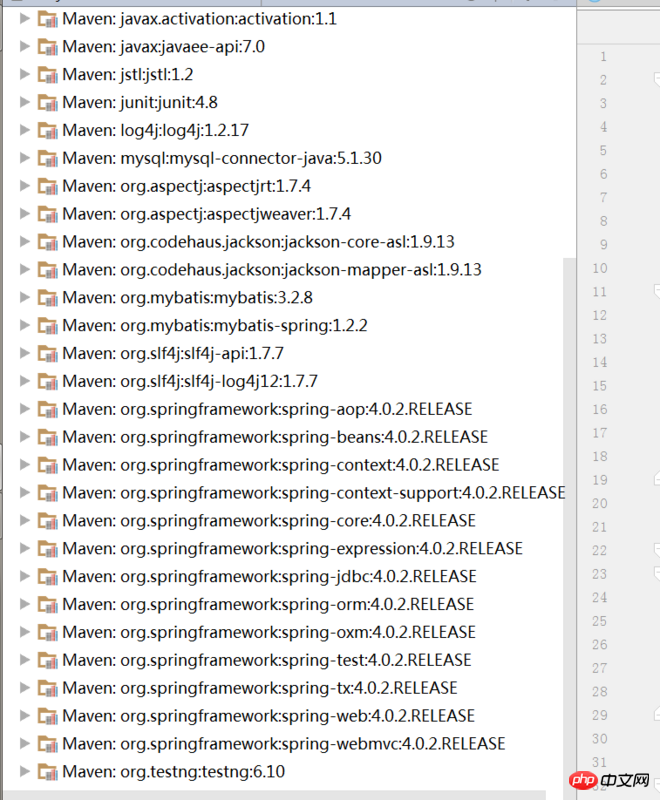
Task: Click library icon for javax.activation:activation:1.1
Action: coord(47,19)
